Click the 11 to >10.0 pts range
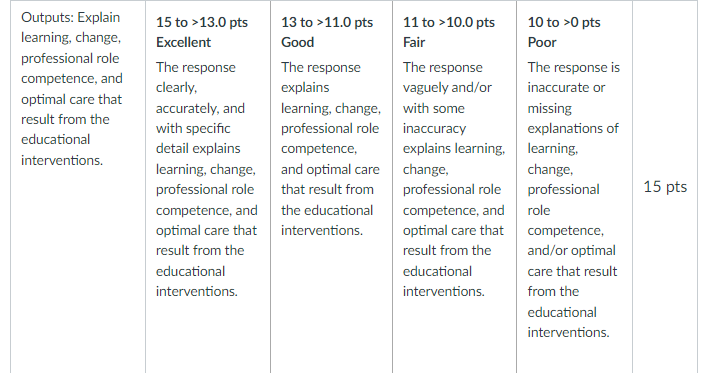701x373 pixels. [x=449, y=22]
